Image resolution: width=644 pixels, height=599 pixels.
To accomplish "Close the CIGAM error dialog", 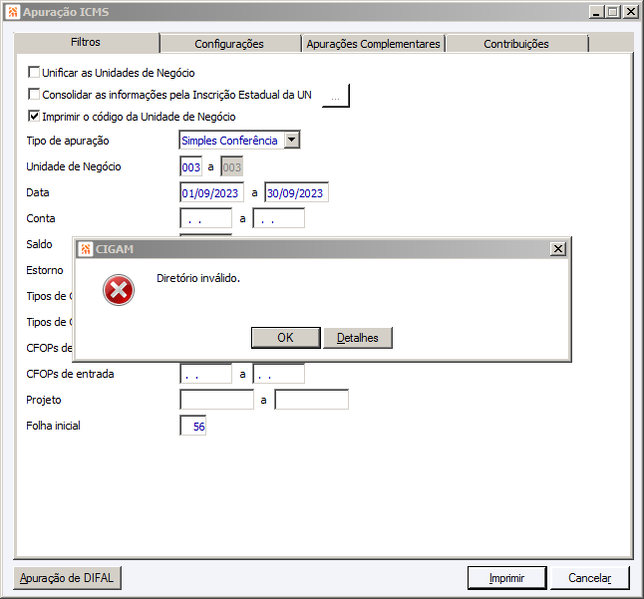I will click(x=558, y=249).
